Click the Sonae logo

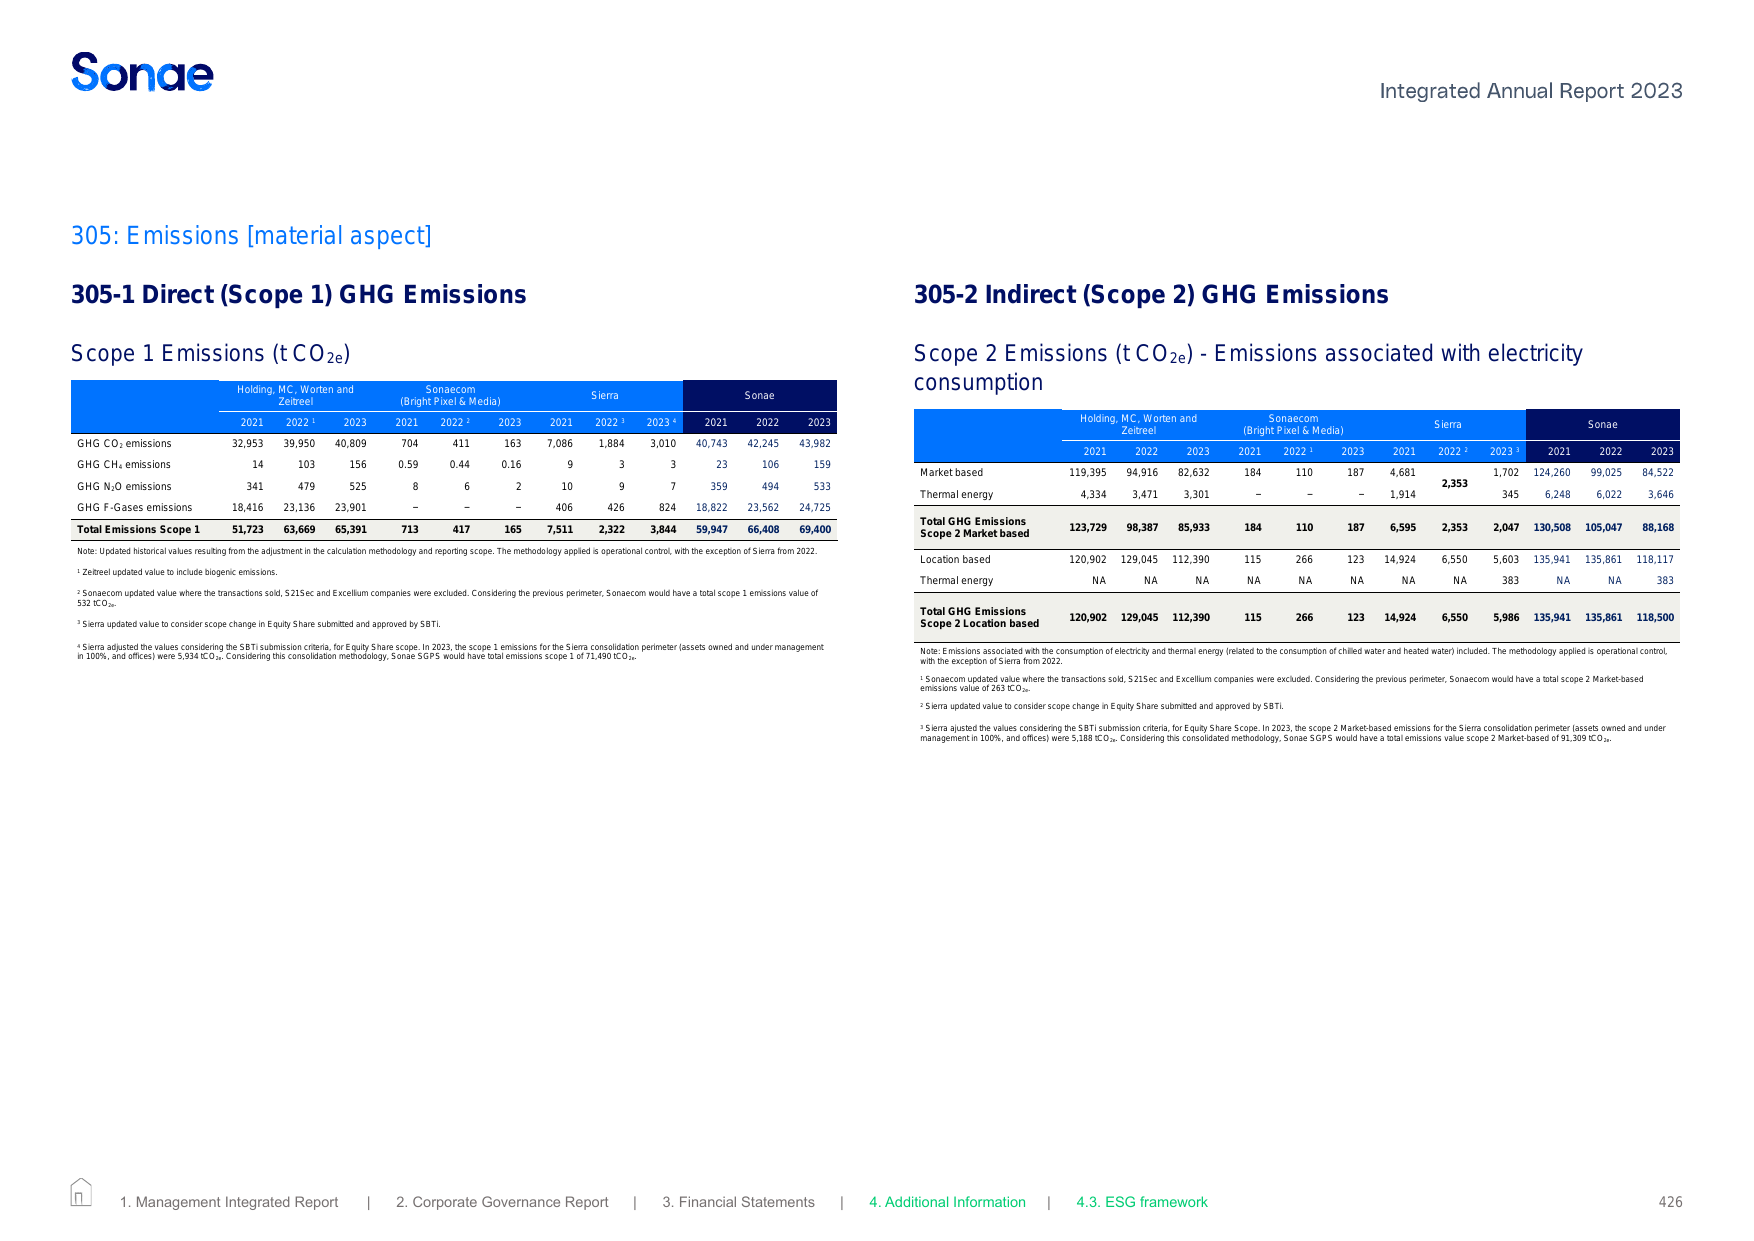(142, 73)
